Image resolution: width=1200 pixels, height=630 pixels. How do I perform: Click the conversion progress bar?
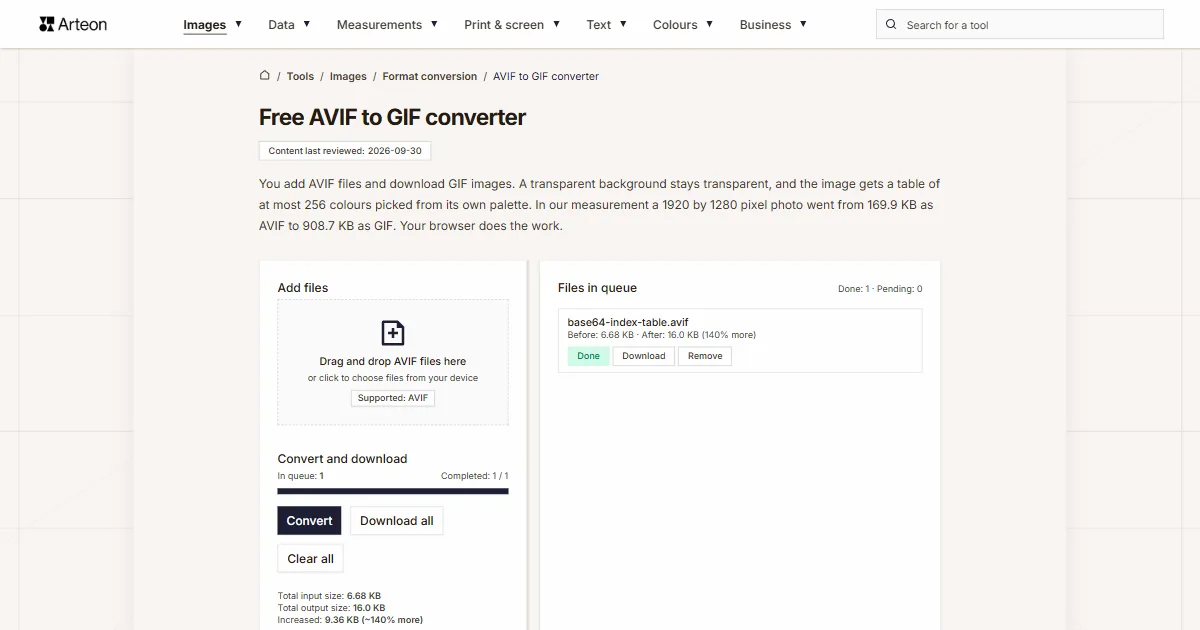pyautogui.click(x=393, y=491)
